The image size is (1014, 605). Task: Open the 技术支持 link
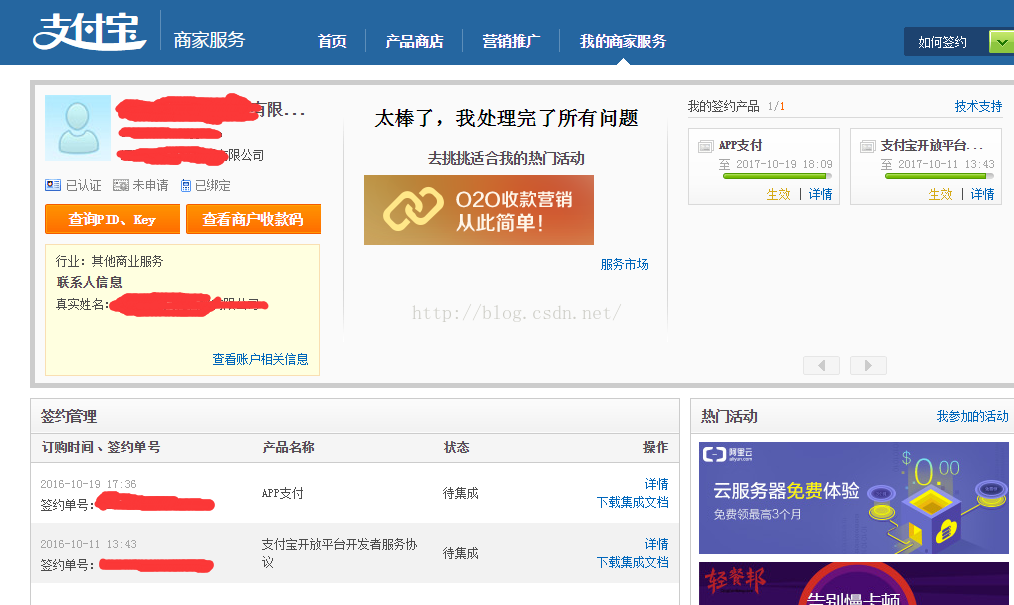coord(978,106)
